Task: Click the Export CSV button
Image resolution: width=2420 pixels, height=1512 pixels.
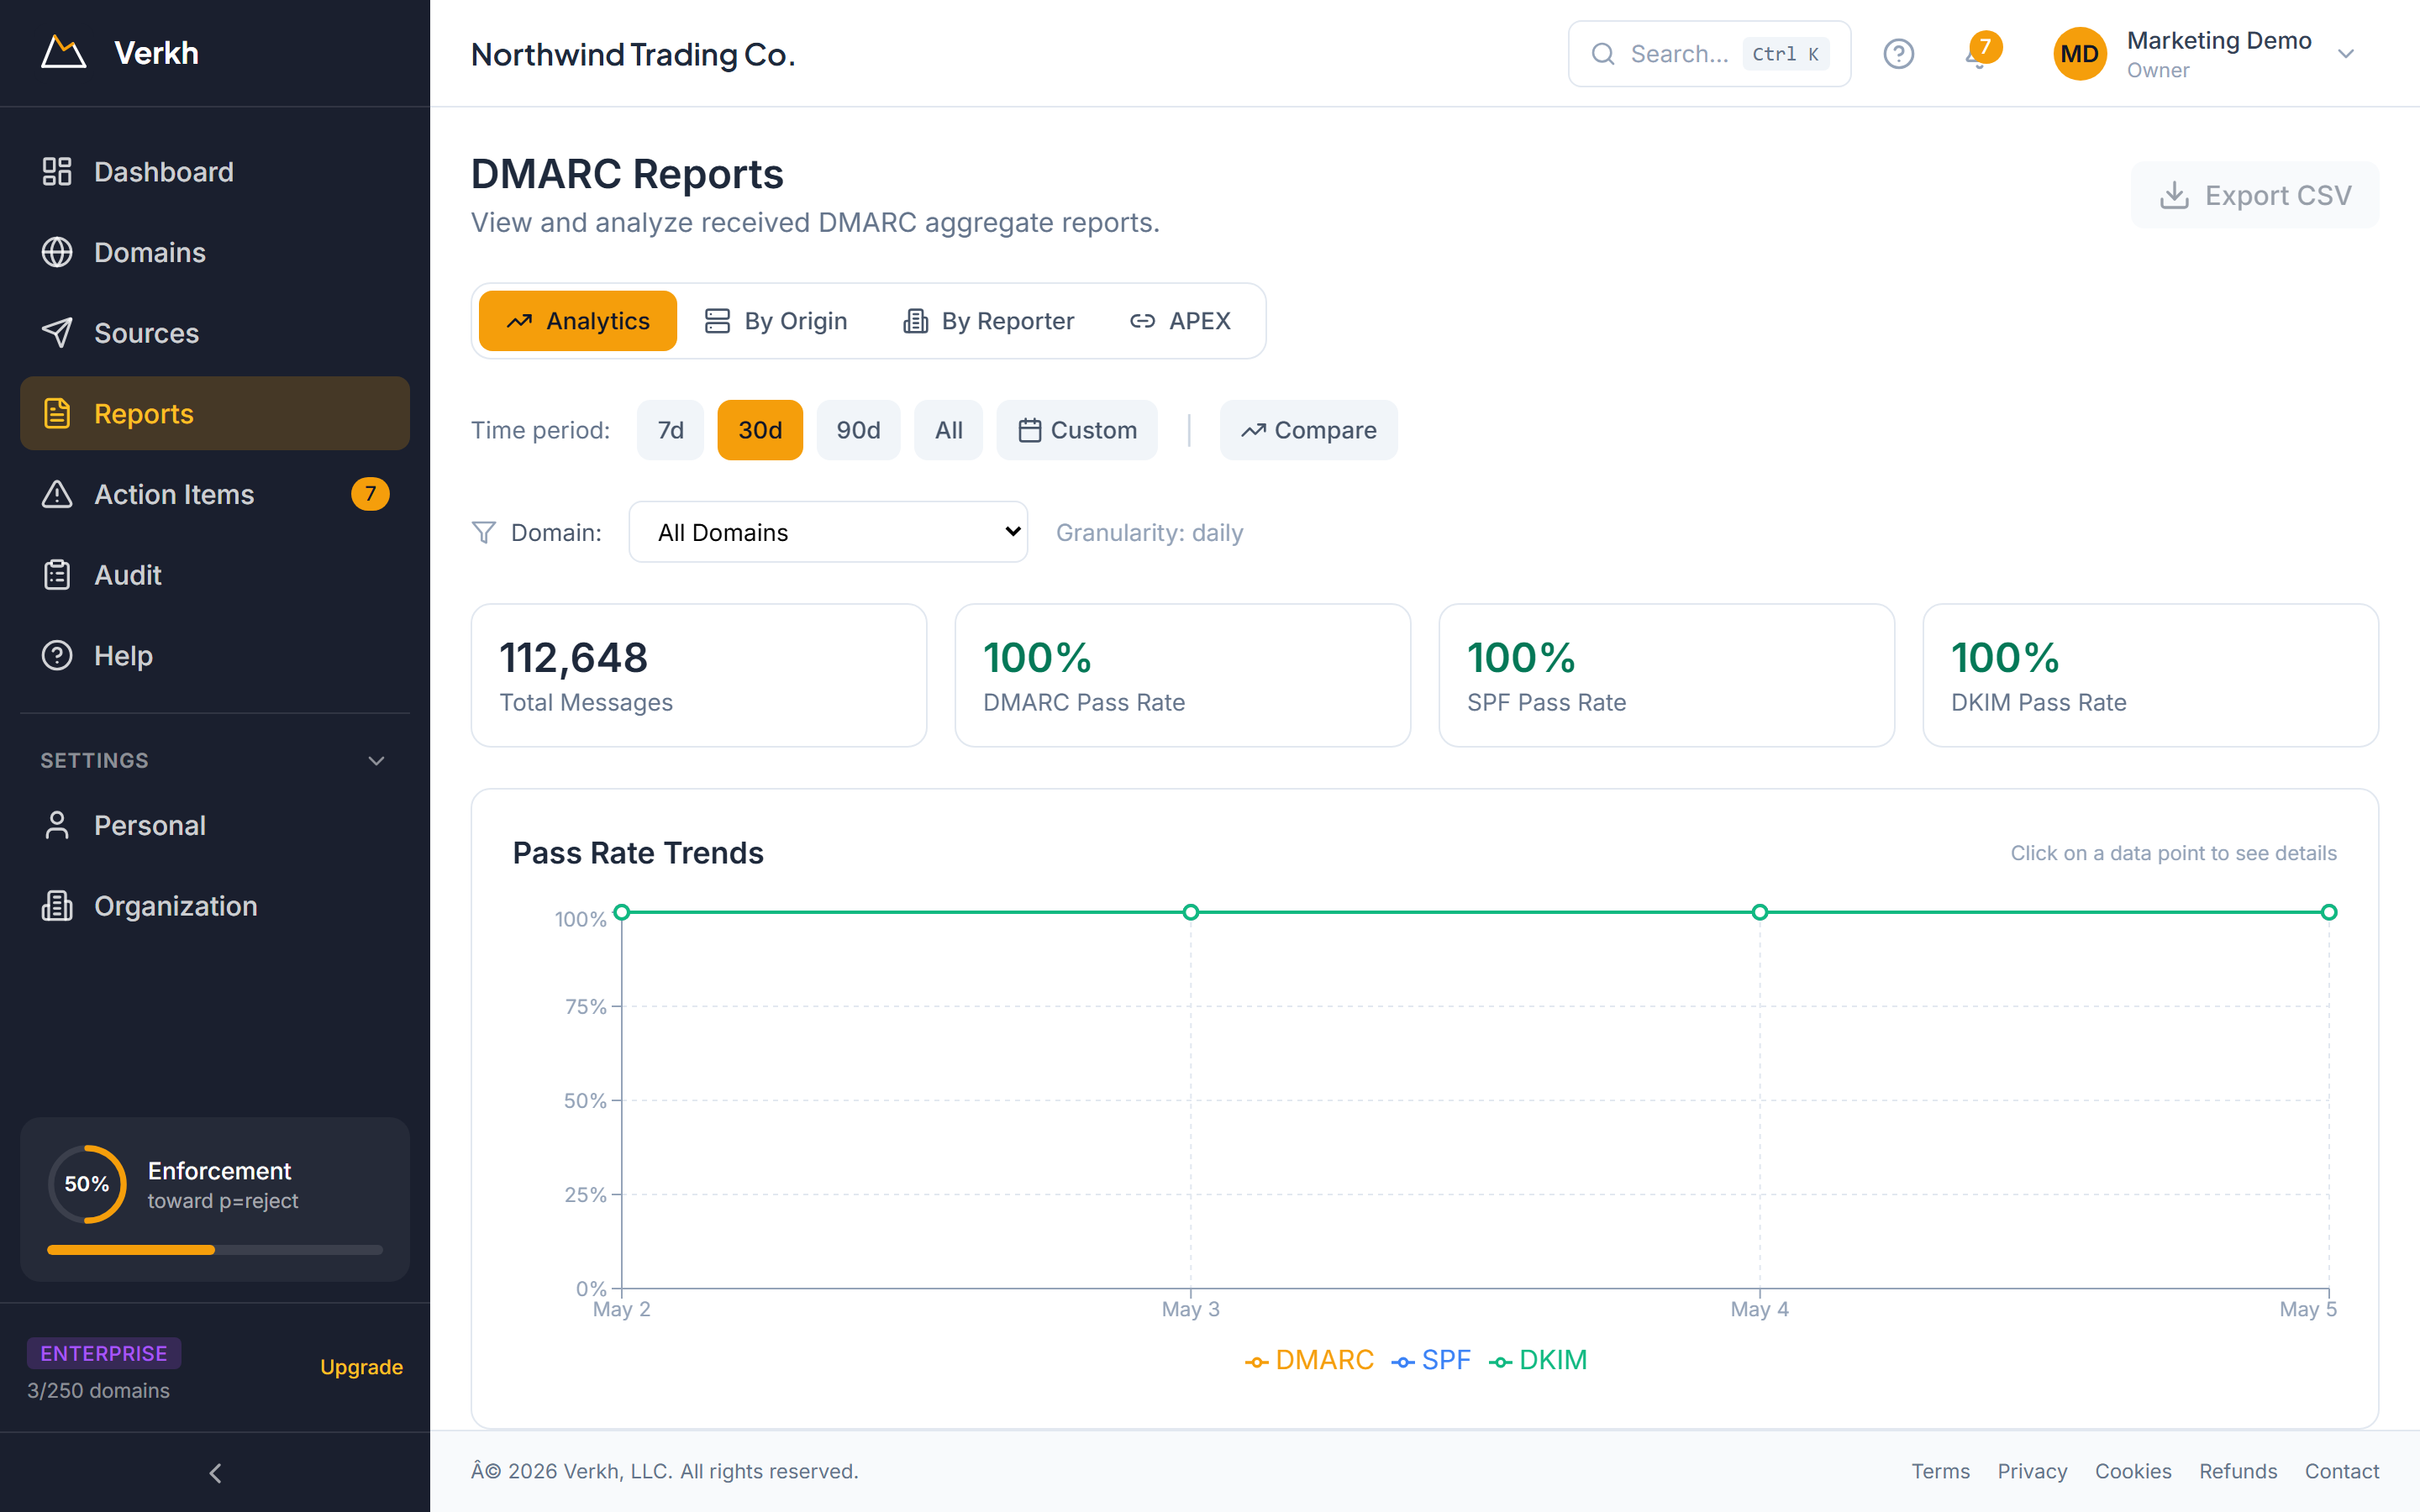Action: [x=2255, y=195]
